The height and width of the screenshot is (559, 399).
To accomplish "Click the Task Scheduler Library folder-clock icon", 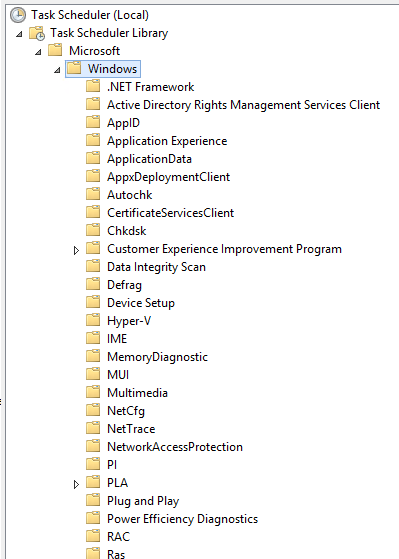I will pyautogui.click(x=37, y=33).
